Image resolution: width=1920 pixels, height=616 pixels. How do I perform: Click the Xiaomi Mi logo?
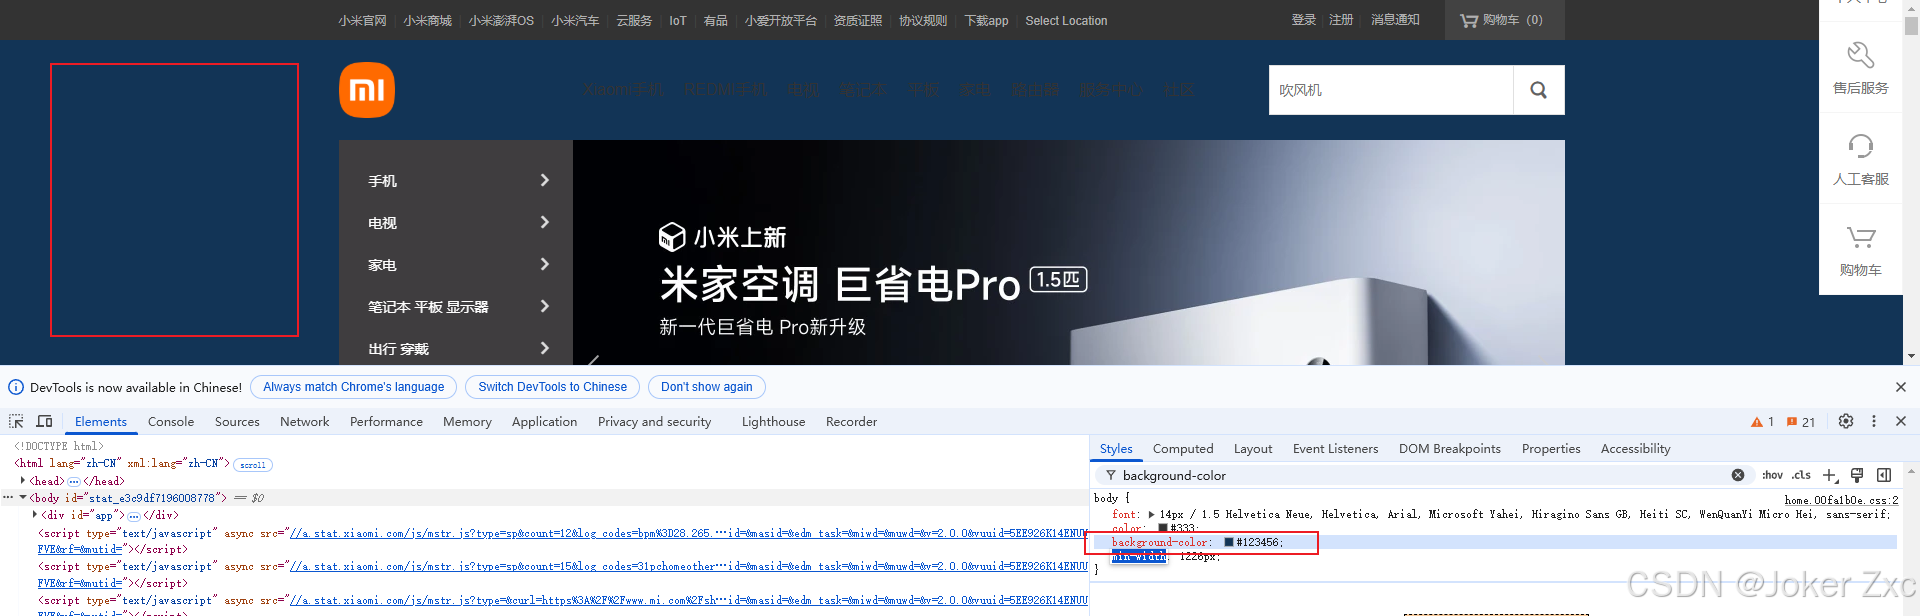pyautogui.click(x=367, y=90)
